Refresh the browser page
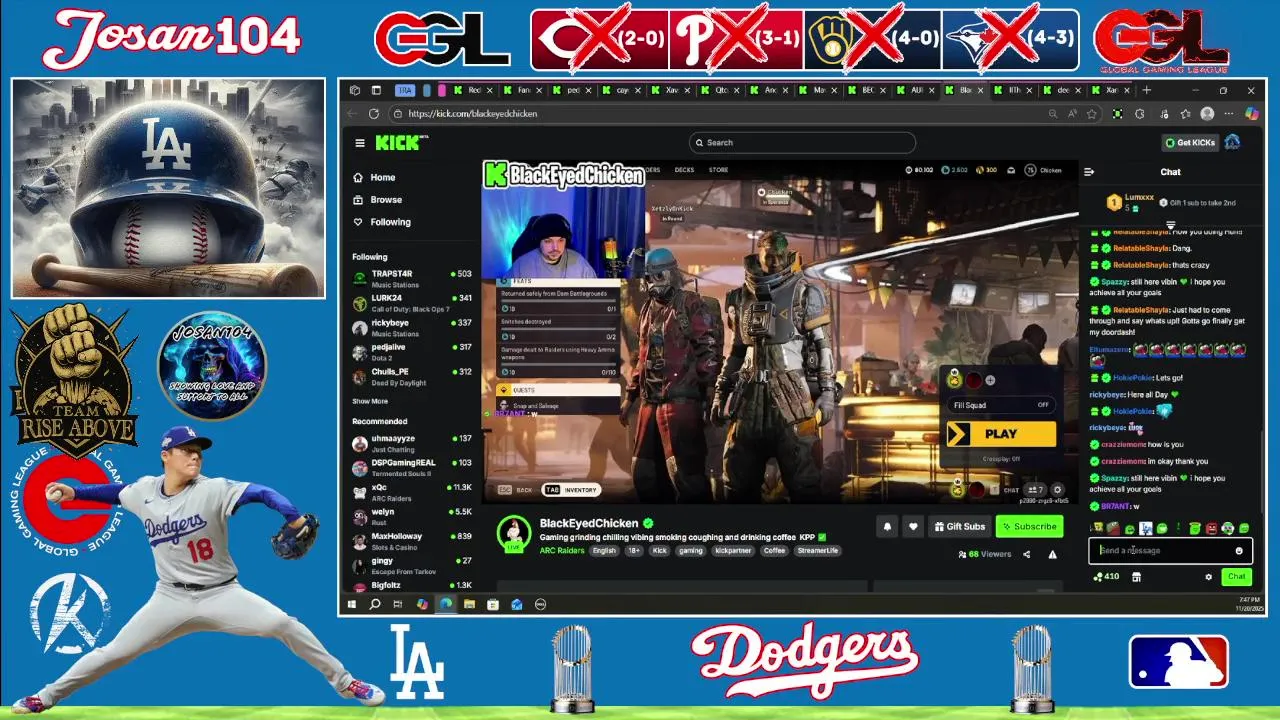Screen dimensions: 1280x720 coord(374,114)
